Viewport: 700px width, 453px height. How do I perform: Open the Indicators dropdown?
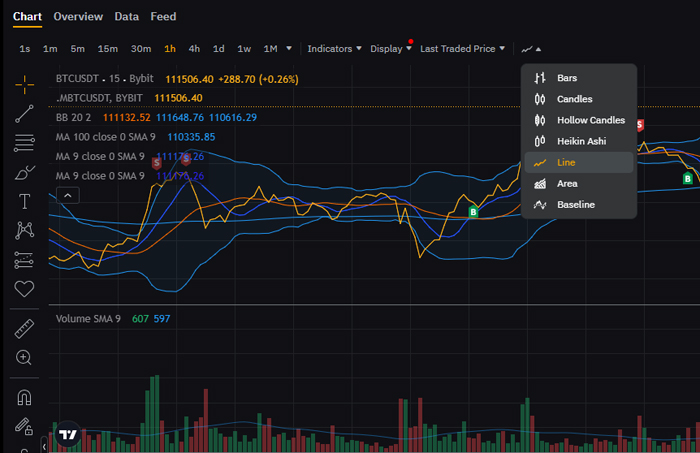click(334, 49)
